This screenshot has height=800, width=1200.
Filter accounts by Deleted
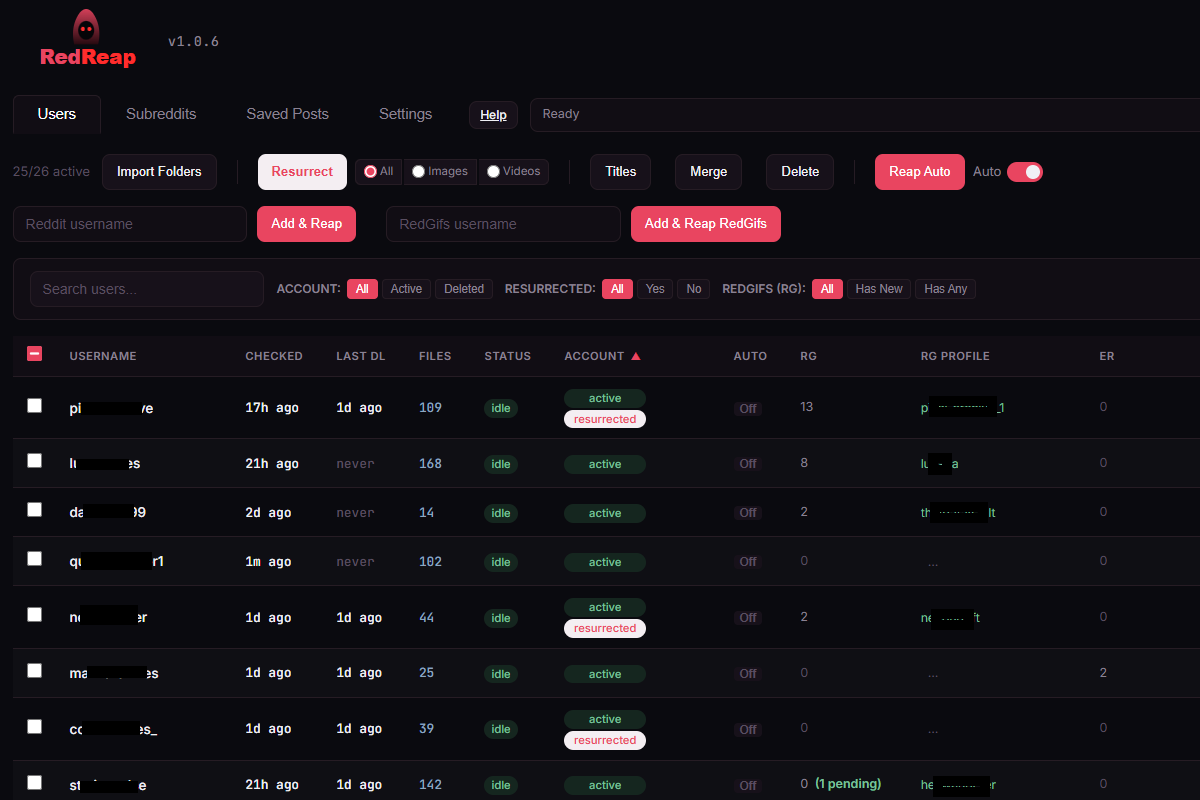coord(464,289)
